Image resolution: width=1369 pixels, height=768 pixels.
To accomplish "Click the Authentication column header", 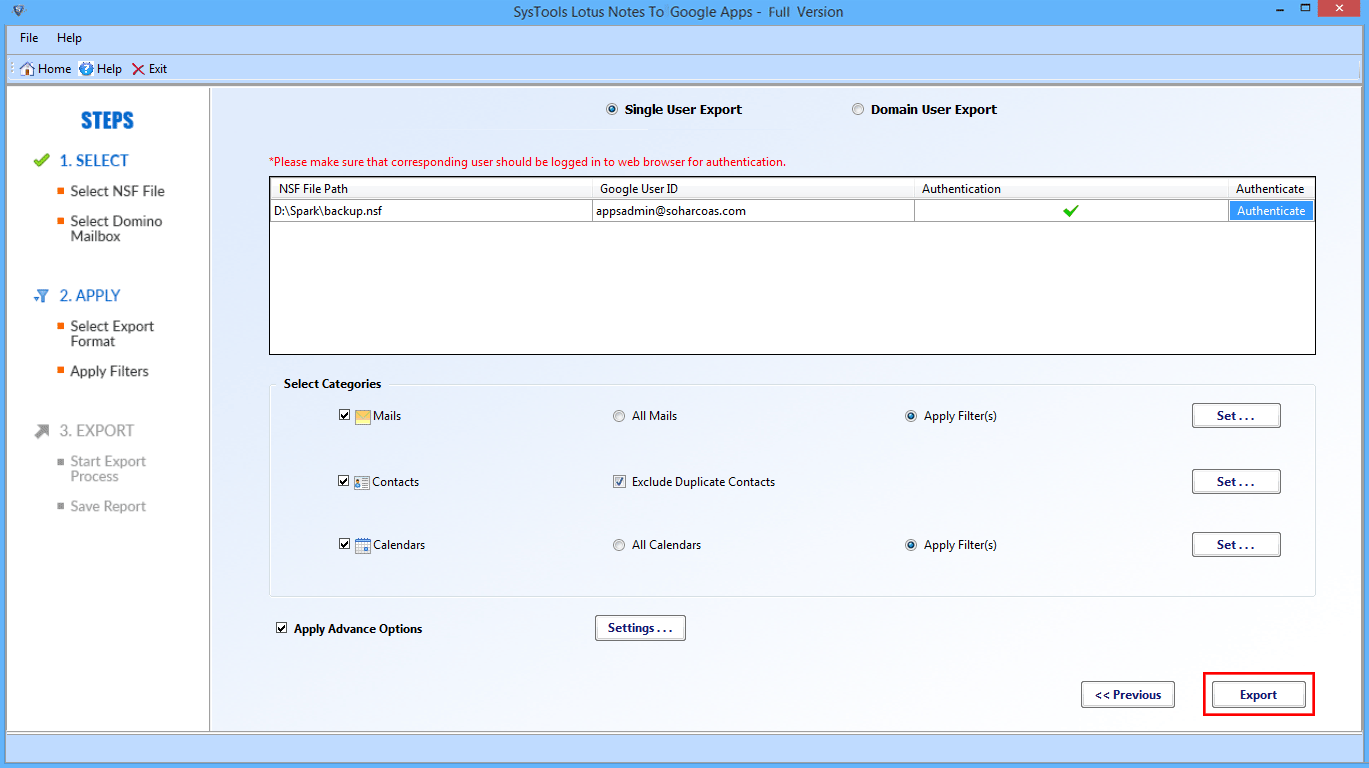I will [1071, 189].
